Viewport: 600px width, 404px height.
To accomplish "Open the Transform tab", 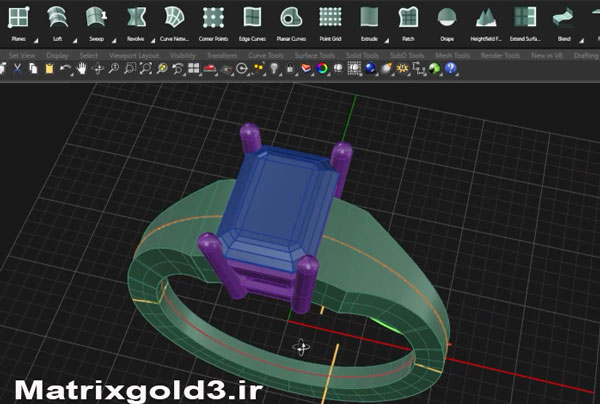I will point(222,55).
